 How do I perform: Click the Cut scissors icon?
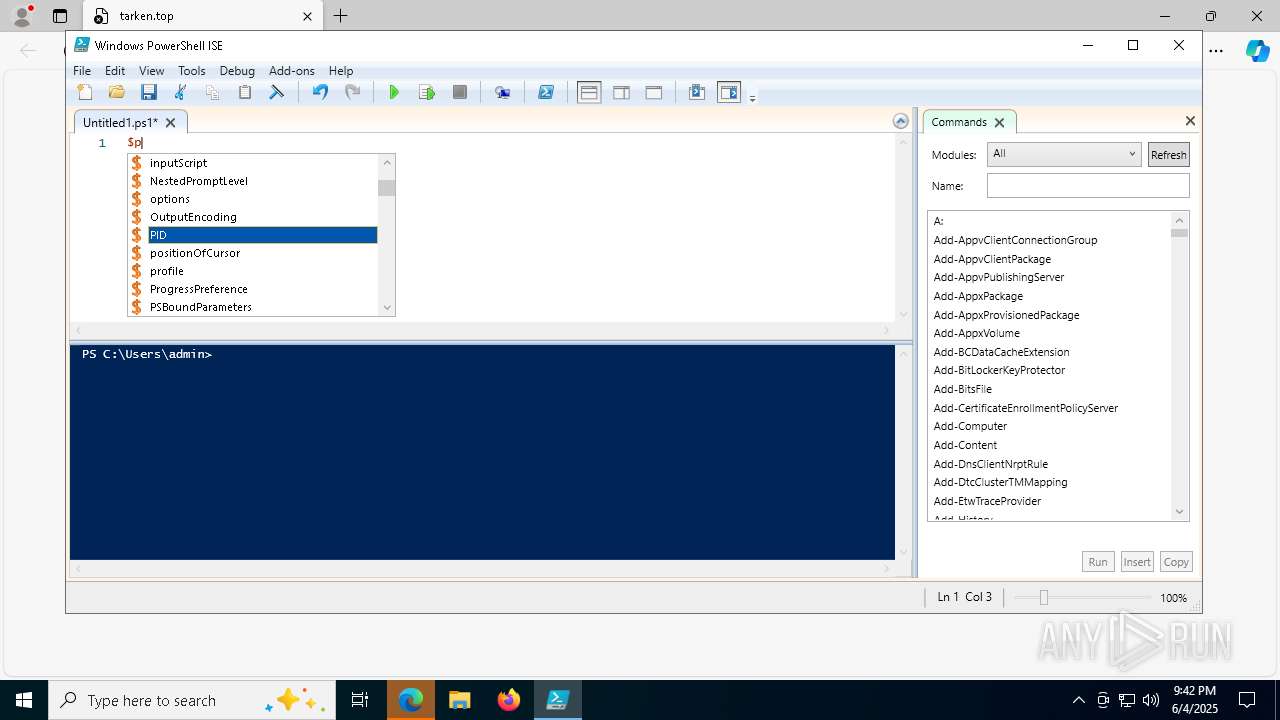(181, 92)
